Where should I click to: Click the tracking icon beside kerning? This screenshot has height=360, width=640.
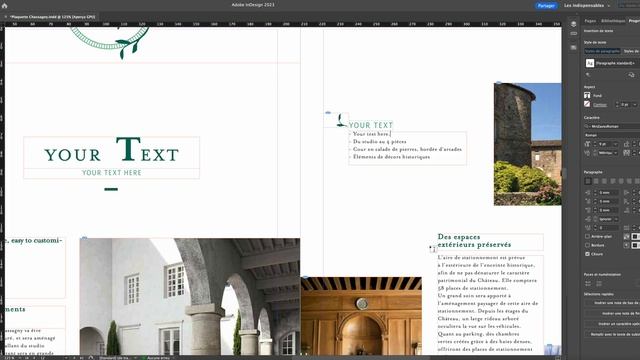point(626,153)
